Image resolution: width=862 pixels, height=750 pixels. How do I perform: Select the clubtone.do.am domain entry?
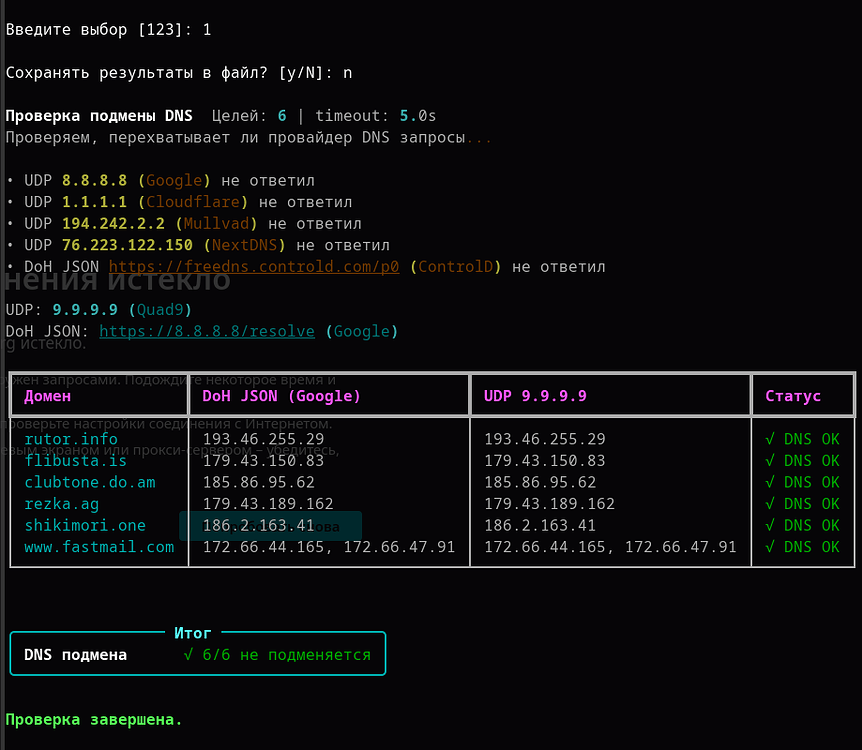(x=90, y=482)
